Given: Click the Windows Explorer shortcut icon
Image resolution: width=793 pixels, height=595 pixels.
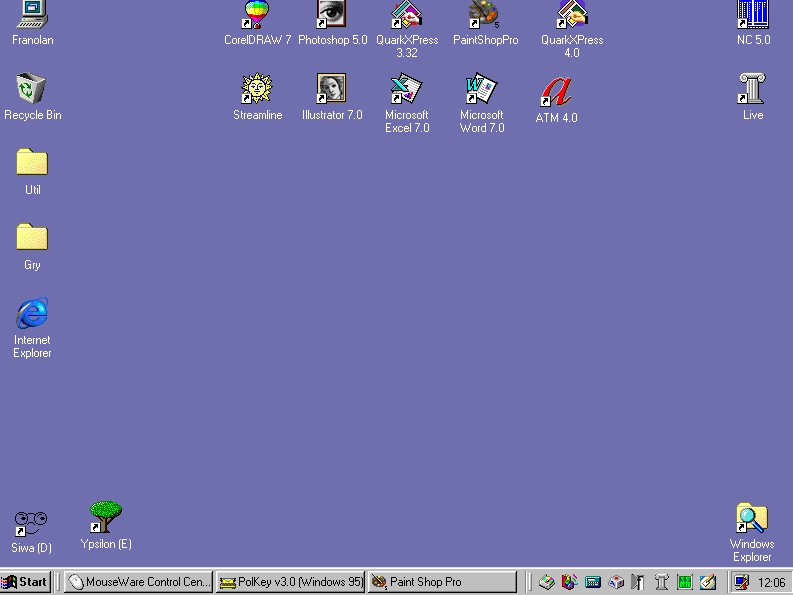Looking at the screenshot, I should click(x=751, y=519).
